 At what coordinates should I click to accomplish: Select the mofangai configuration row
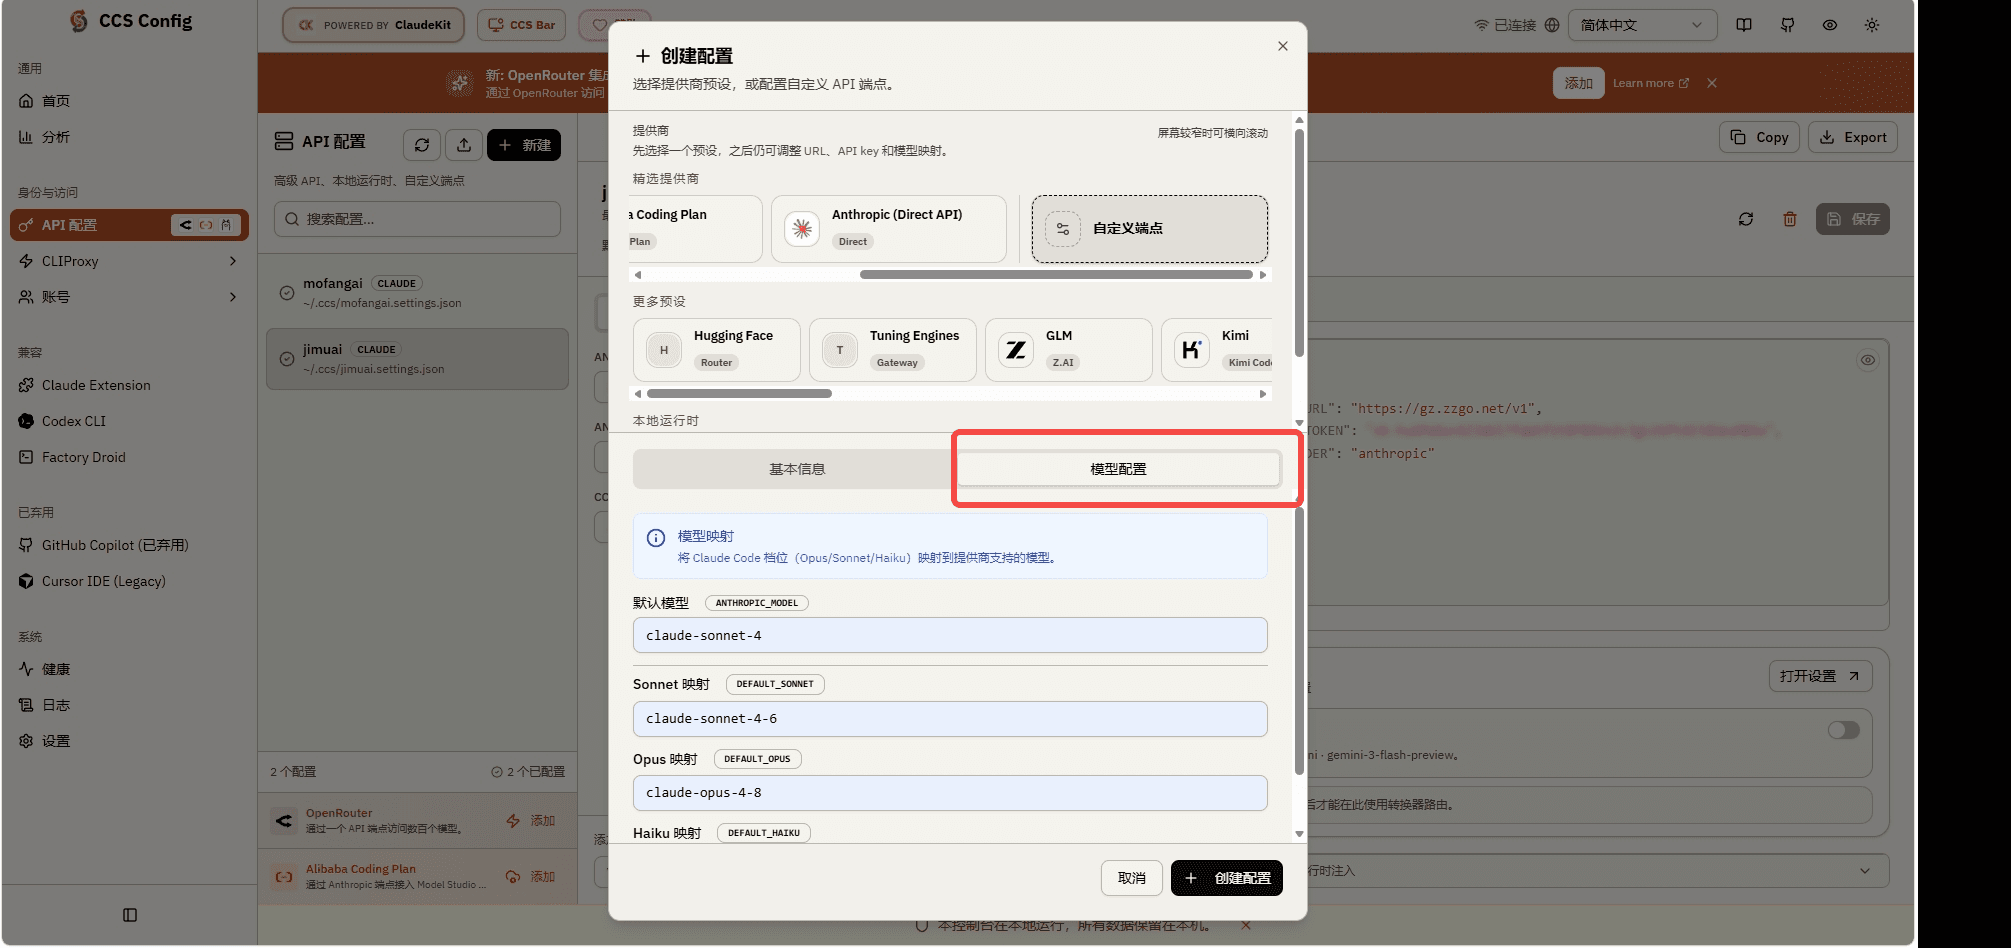[418, 293]
